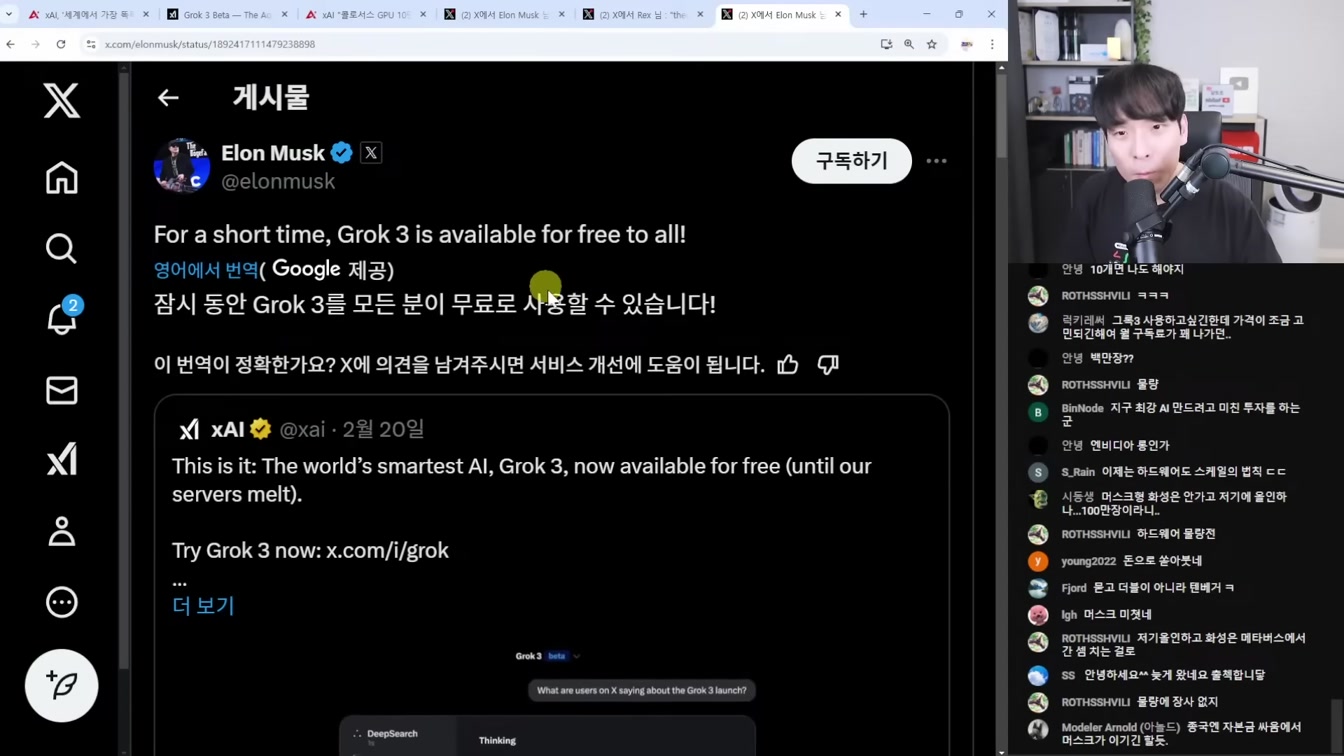
Task: Click '영어에서 번역' translation link
Action: point(206,270)
